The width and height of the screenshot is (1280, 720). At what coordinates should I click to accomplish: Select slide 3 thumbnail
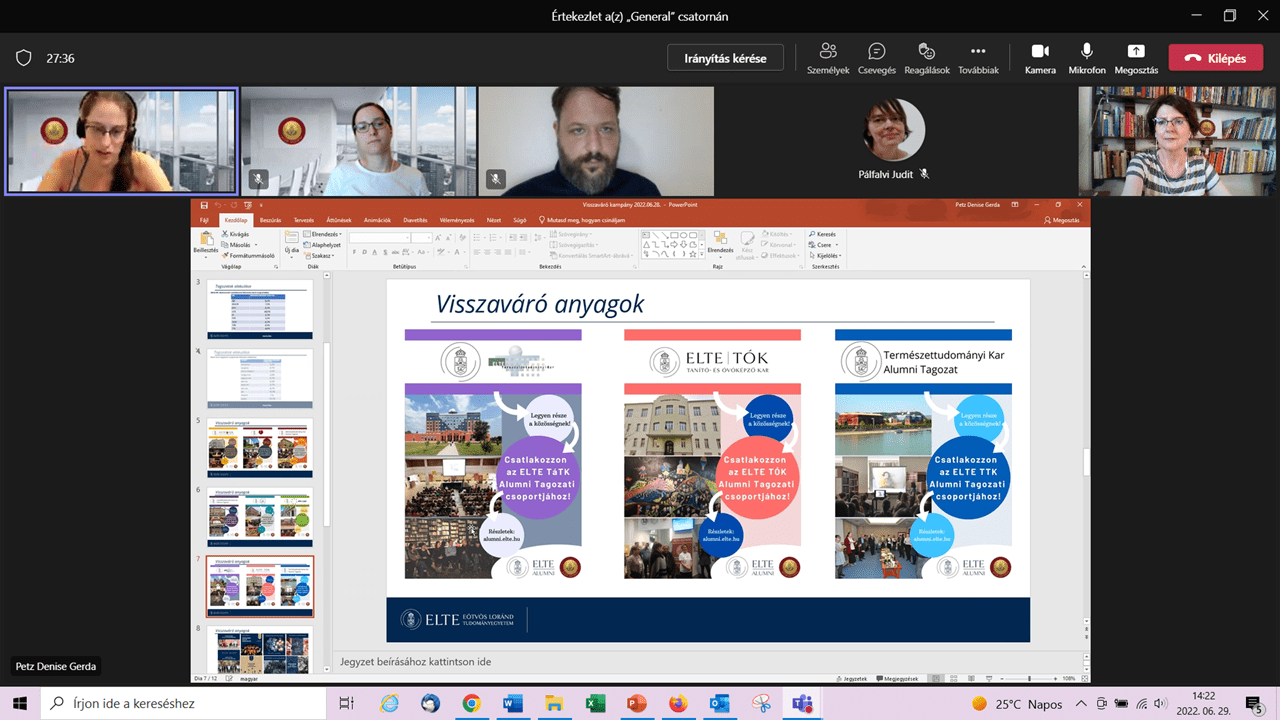(260, 309)
